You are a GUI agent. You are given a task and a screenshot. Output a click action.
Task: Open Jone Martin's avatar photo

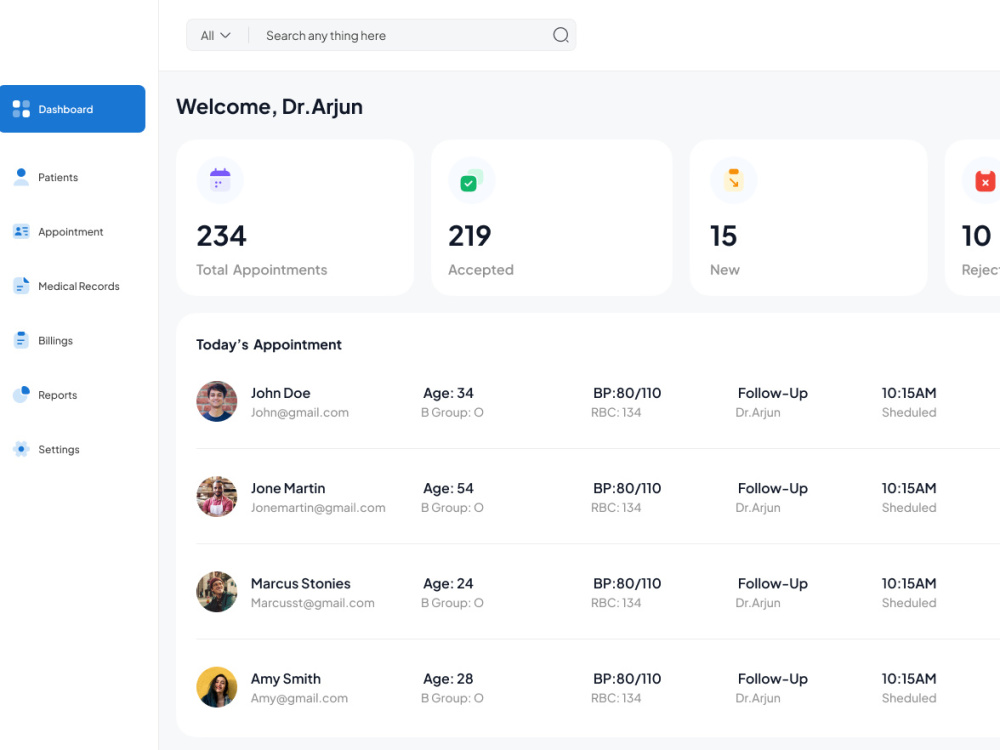click(x=217, y=496)
